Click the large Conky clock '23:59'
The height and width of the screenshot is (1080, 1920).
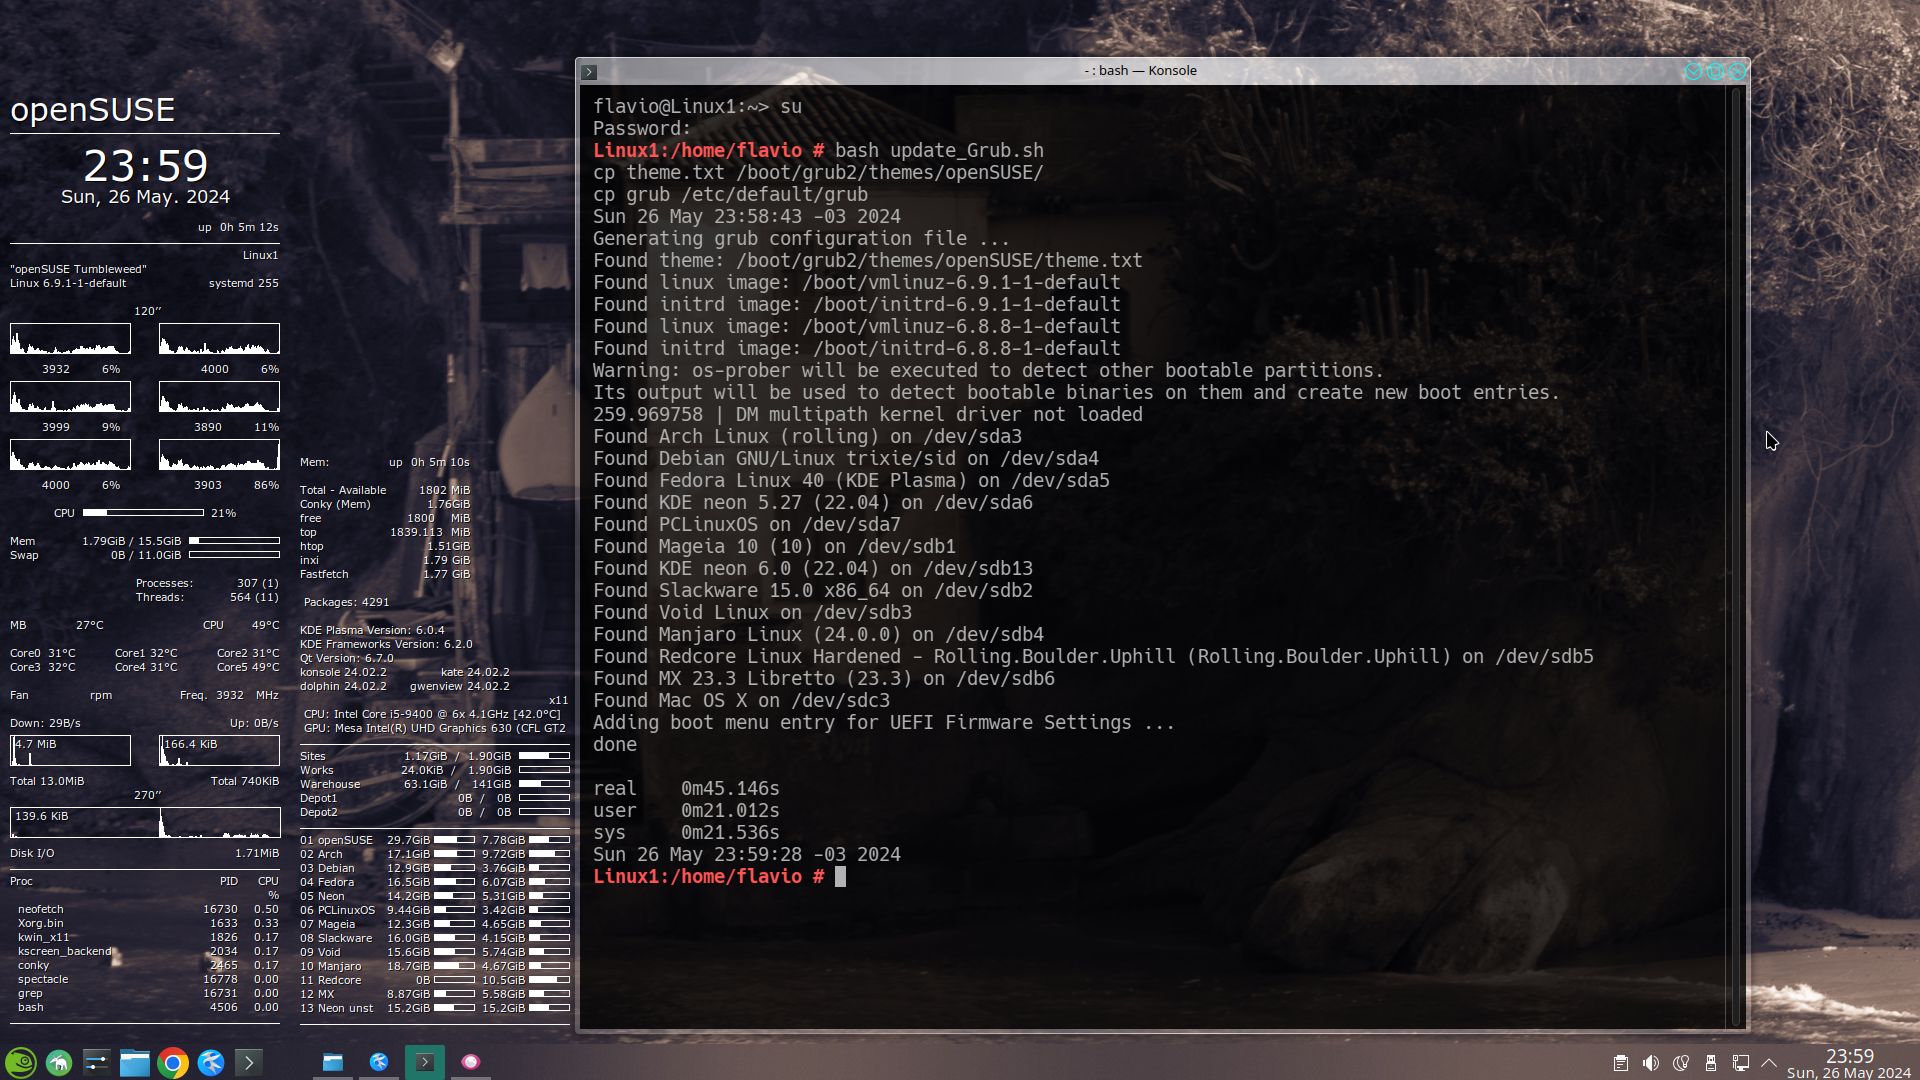click(x=145, y=165)
